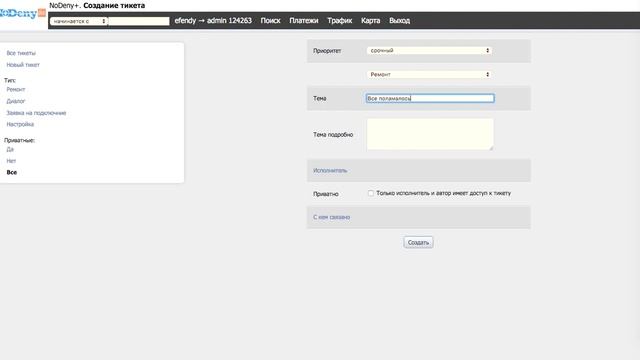Image resolution: width=640 pixels, height=360 pixels.
Task: Open 'Все тикеты' in sidebar
Action: point(21,53)
